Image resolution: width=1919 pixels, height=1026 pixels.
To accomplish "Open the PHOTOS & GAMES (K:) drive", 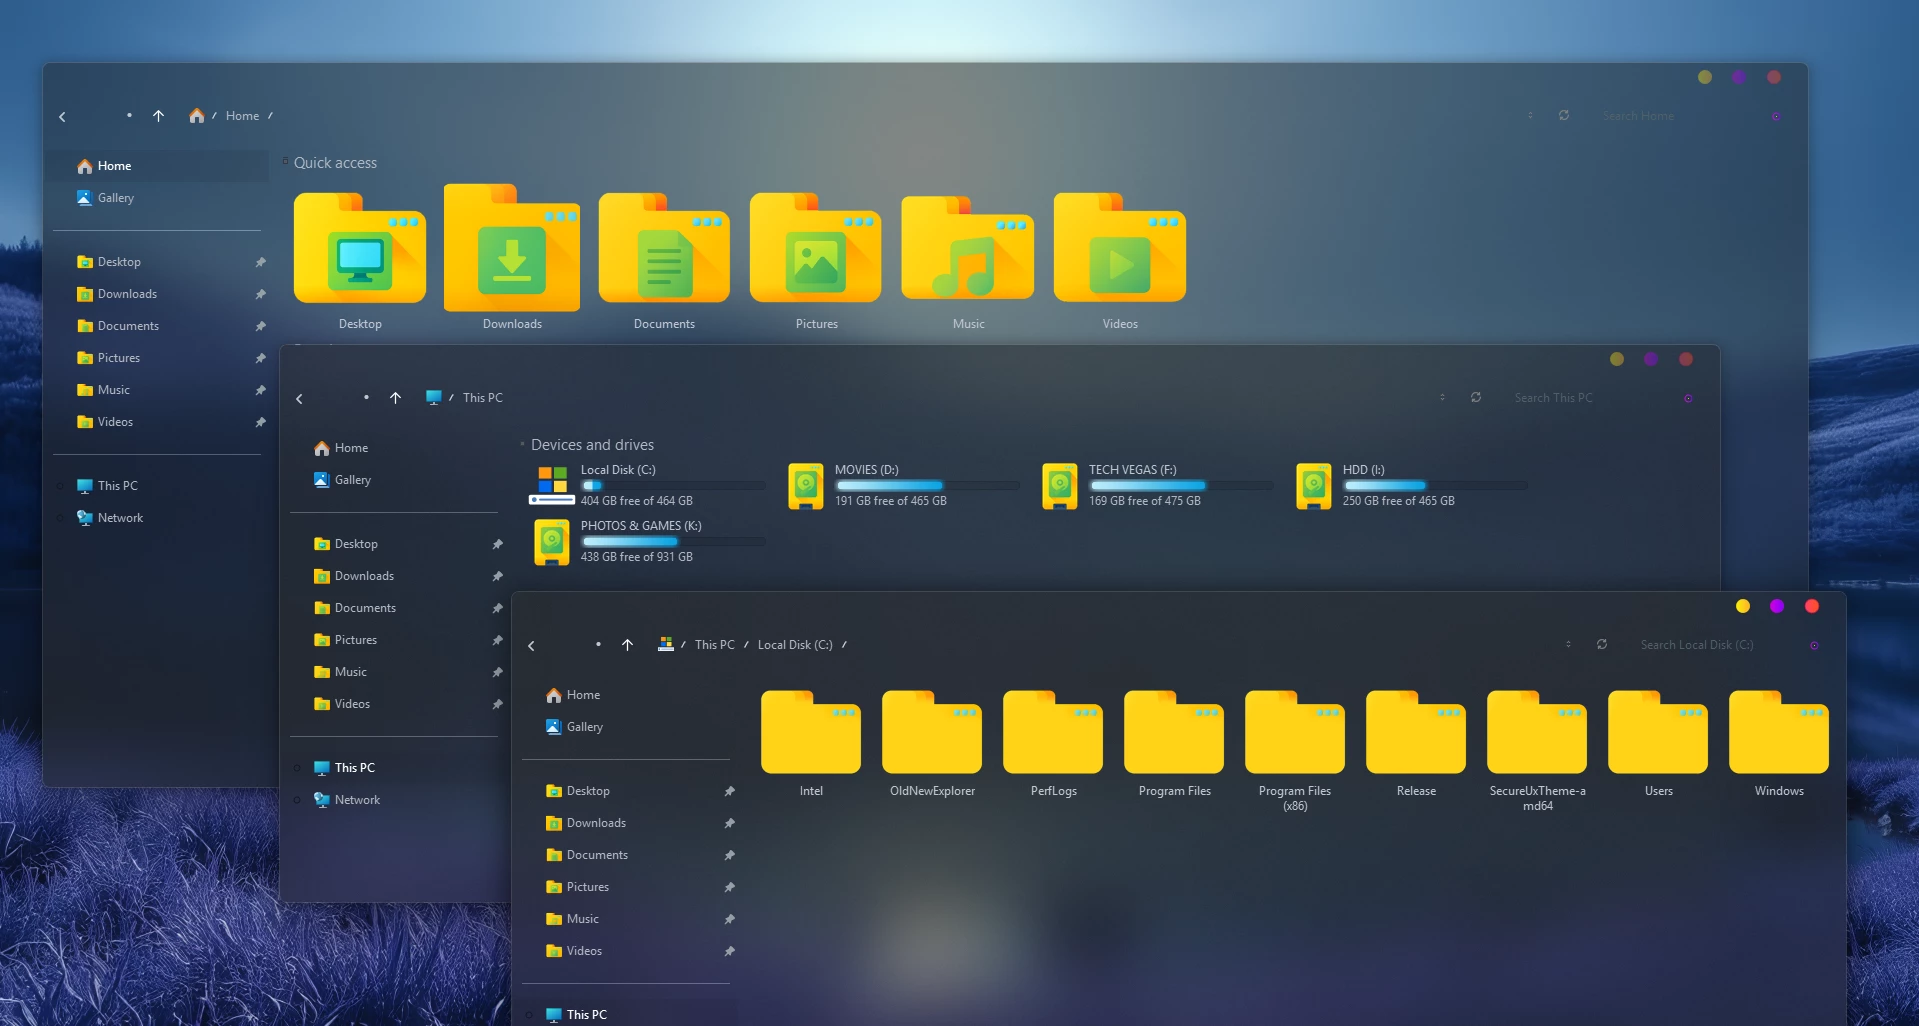I will tap(552, 541).
